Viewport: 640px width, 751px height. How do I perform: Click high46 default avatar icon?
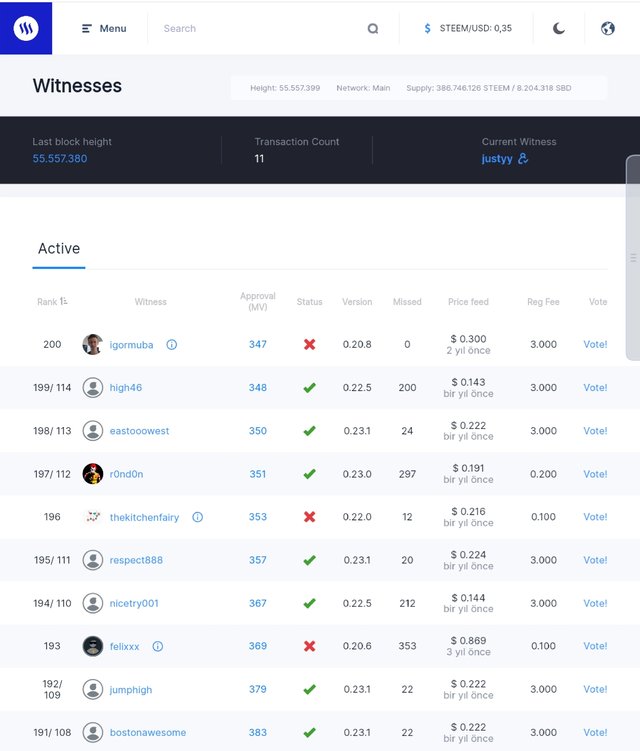click(92, 387)
